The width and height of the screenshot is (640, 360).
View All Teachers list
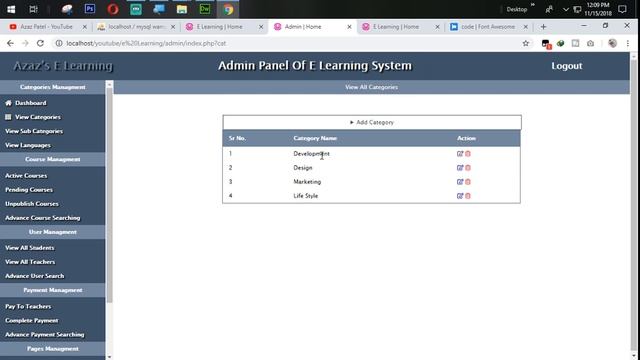click(30, 262)
